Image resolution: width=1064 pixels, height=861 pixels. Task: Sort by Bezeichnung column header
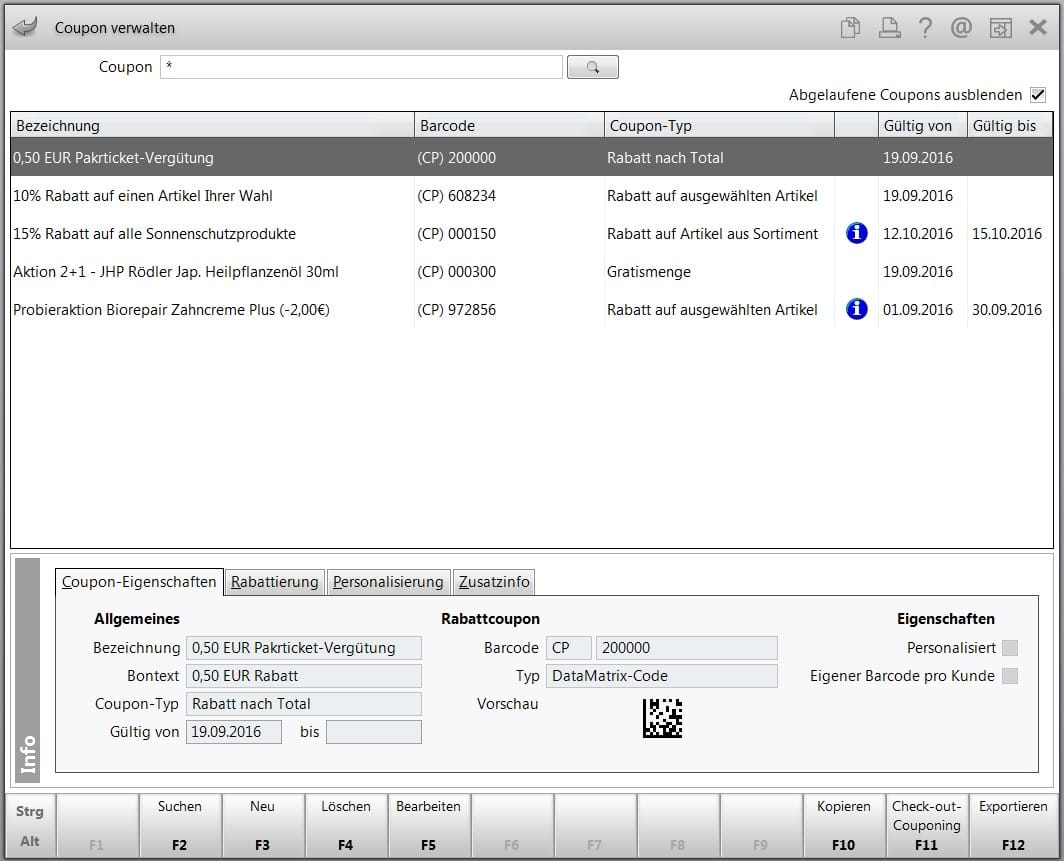(212, 126)
